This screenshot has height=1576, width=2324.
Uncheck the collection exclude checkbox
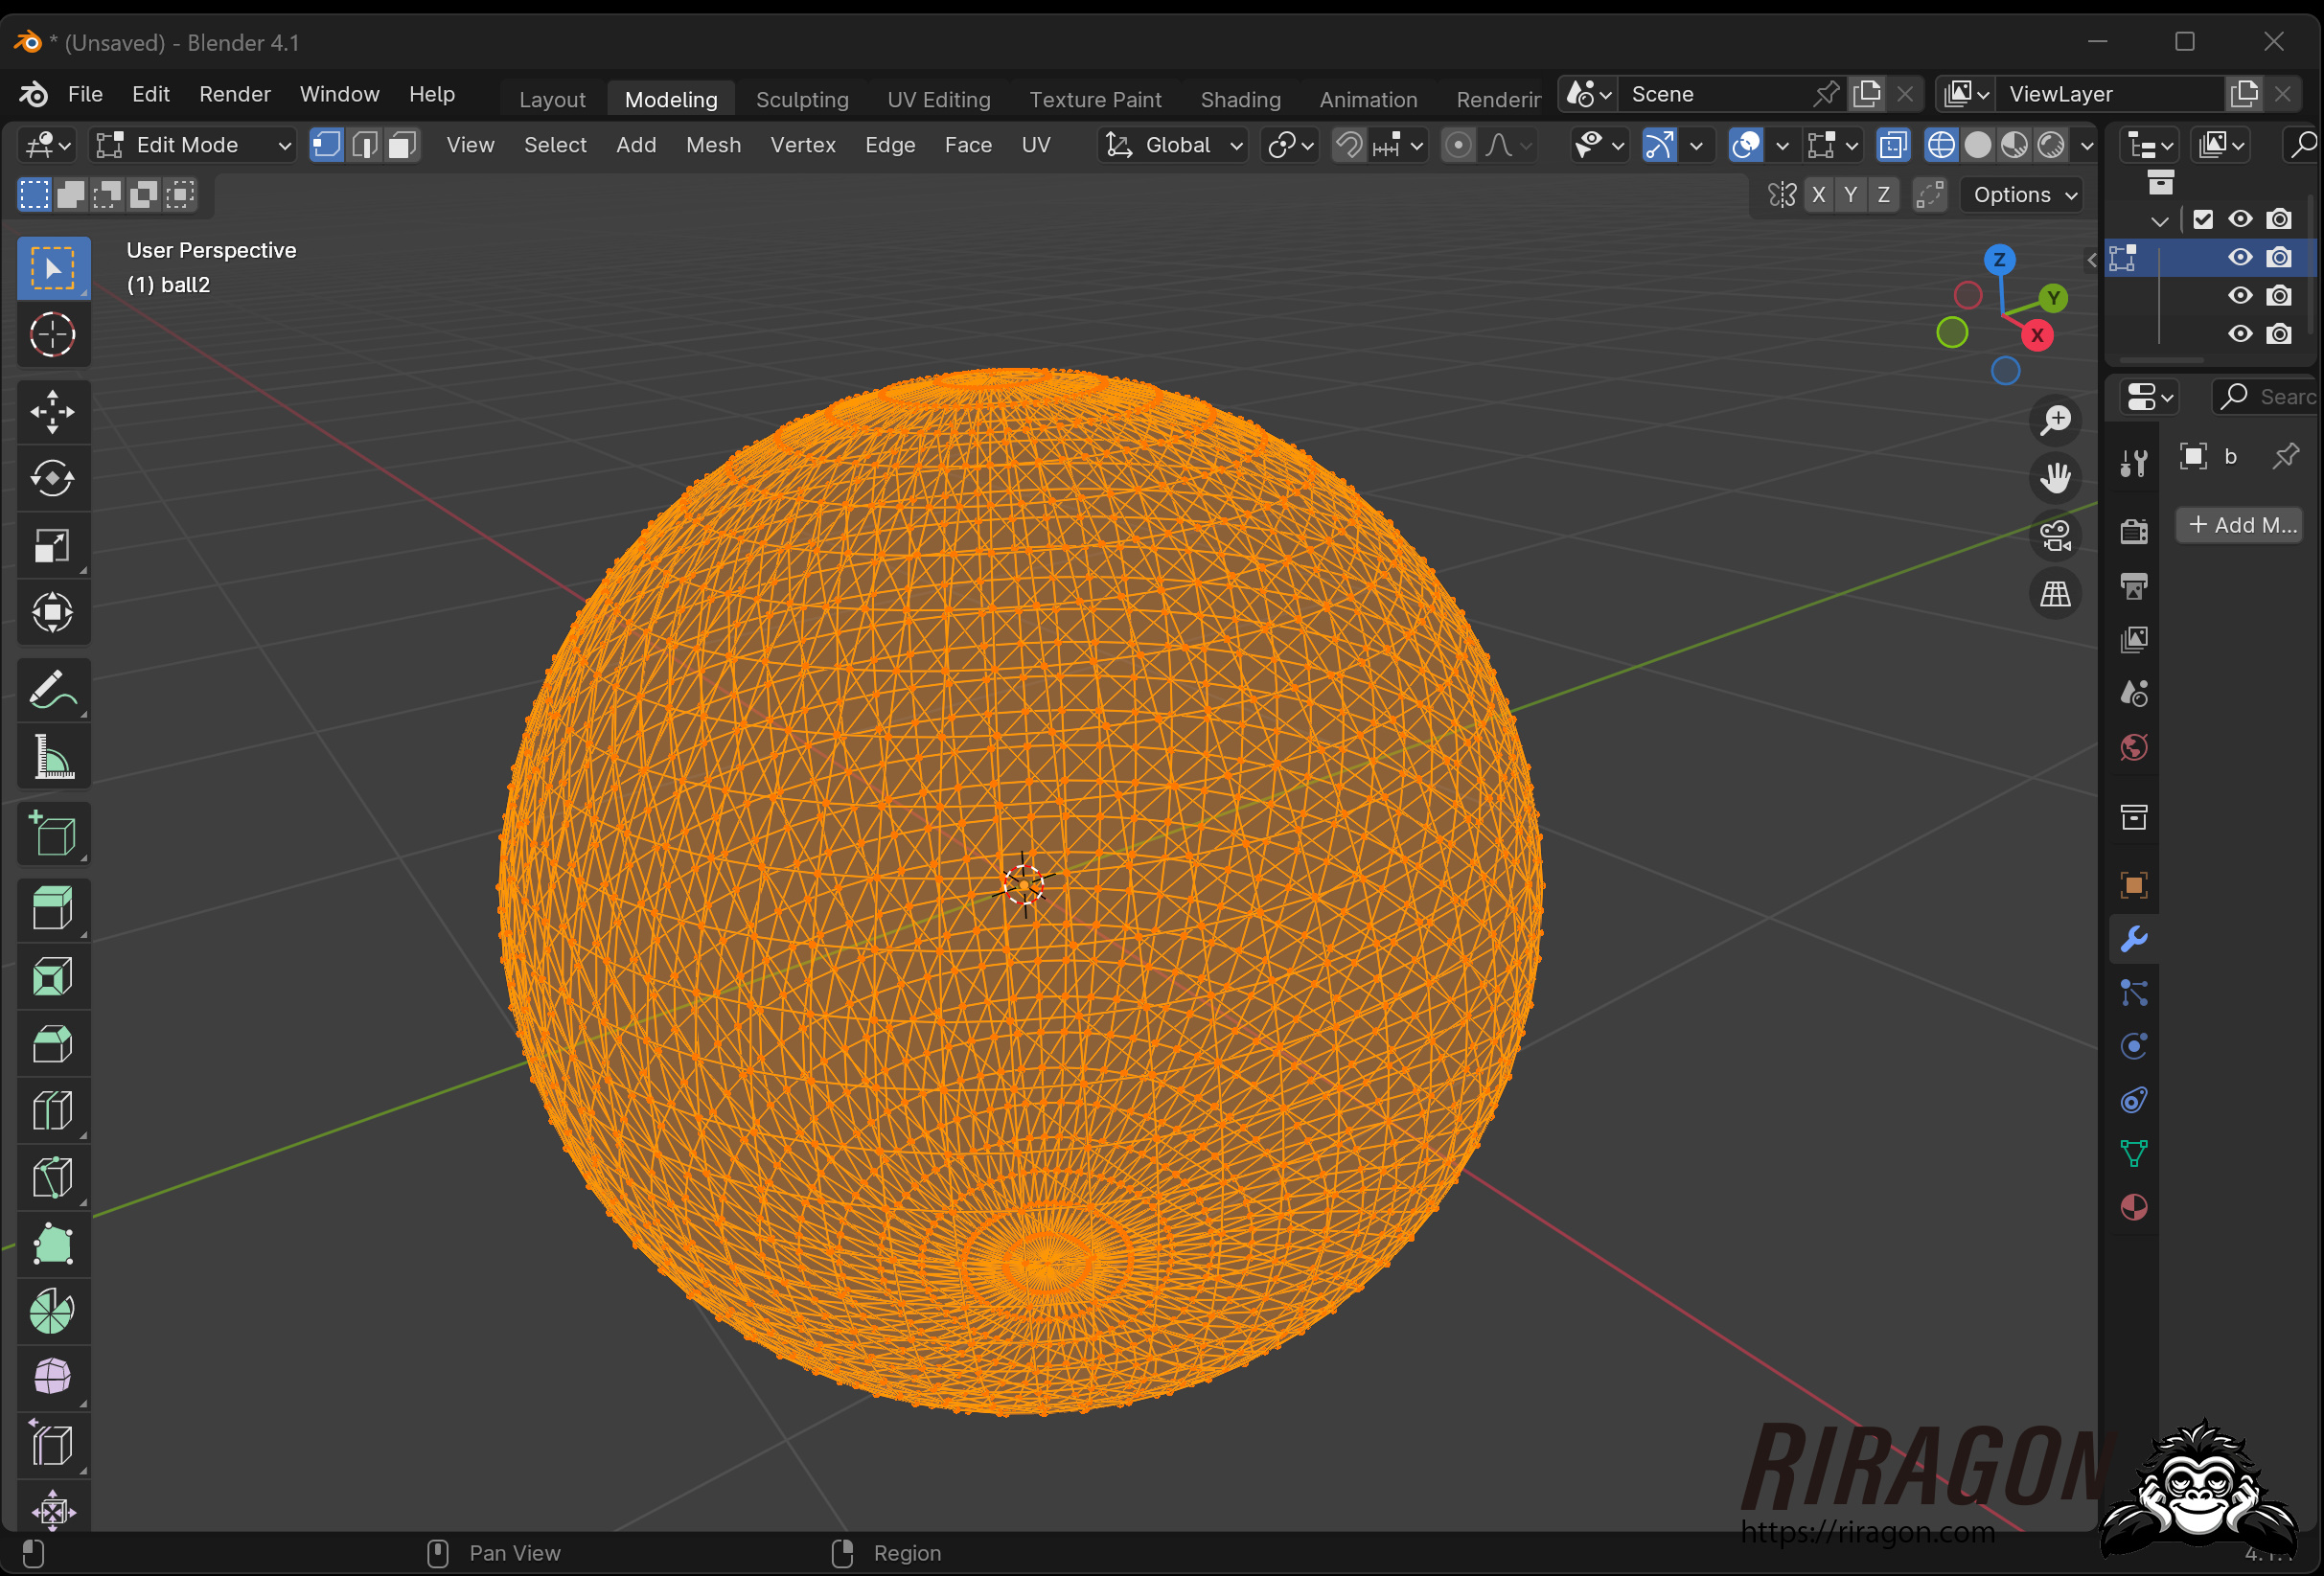[2202, 219]
